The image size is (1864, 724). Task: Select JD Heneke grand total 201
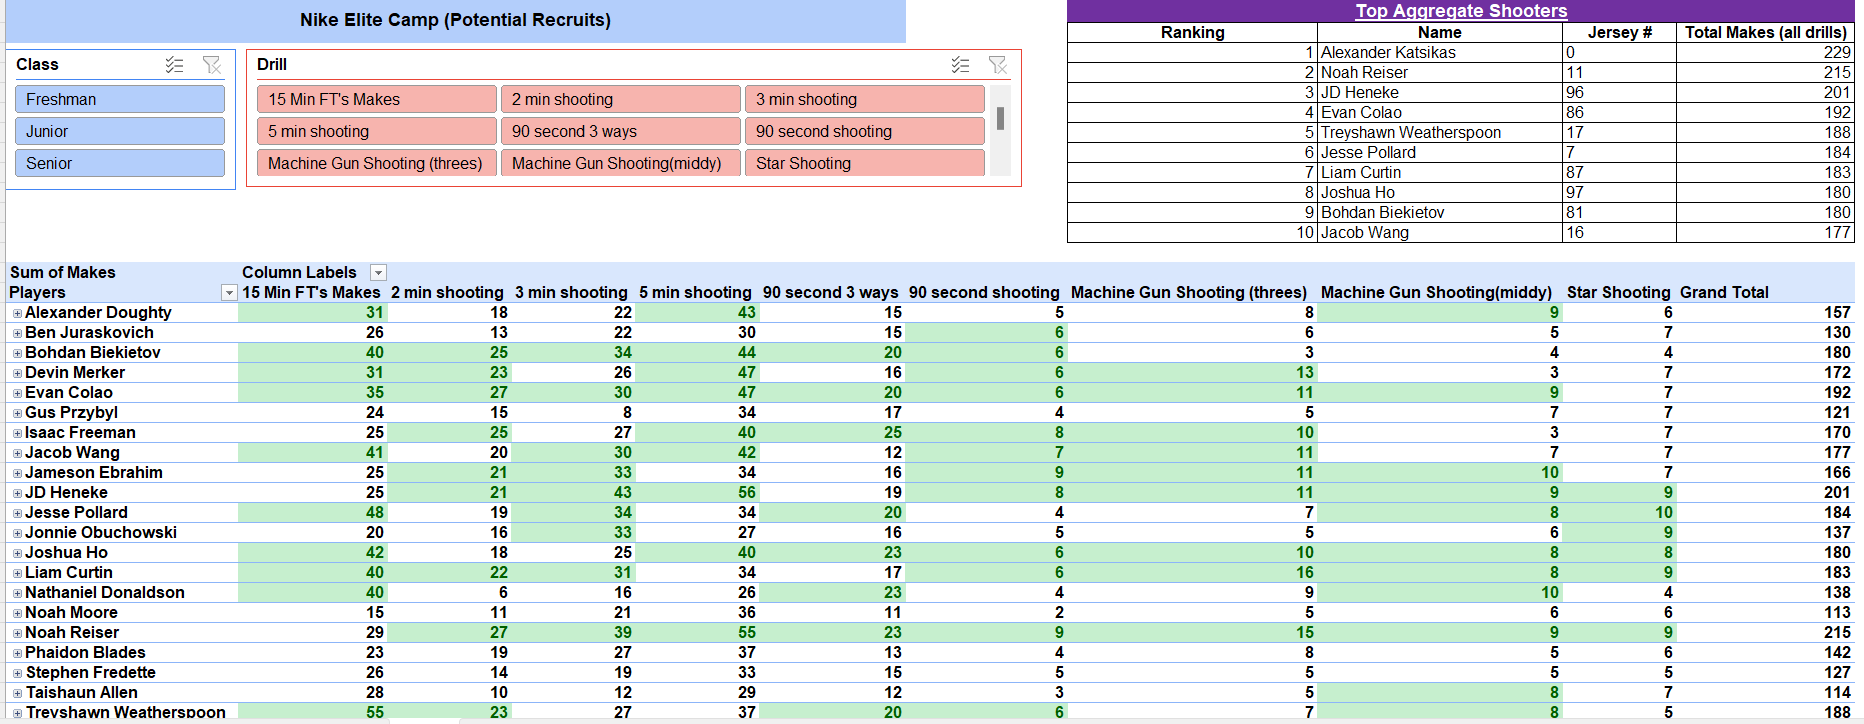click(x=1765, y=492)
